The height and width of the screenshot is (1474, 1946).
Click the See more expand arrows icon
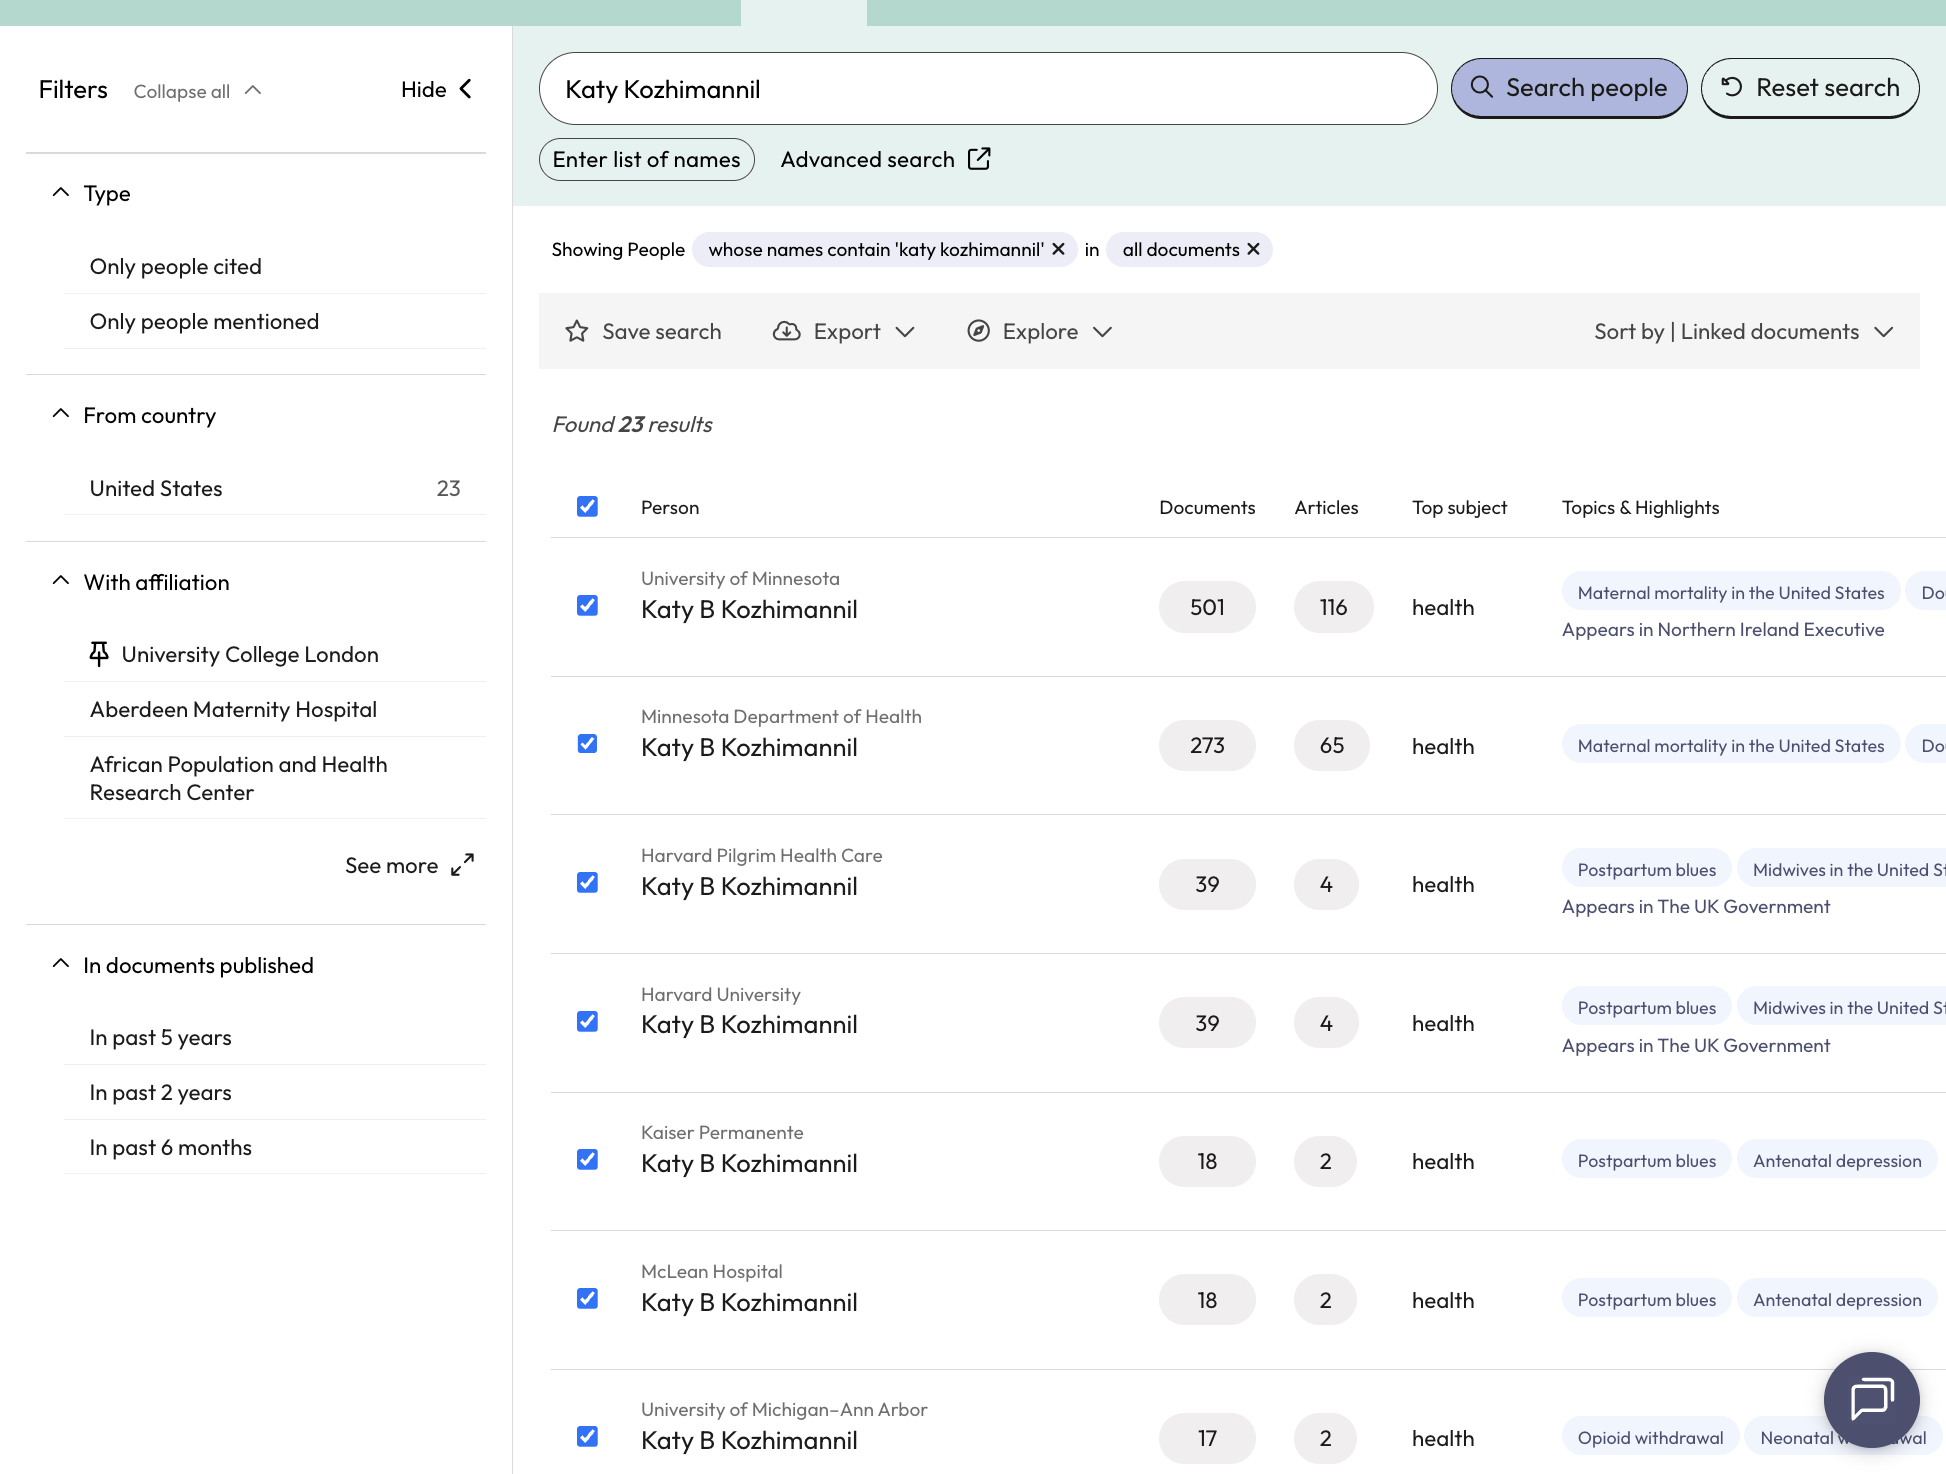pos(462,865)
